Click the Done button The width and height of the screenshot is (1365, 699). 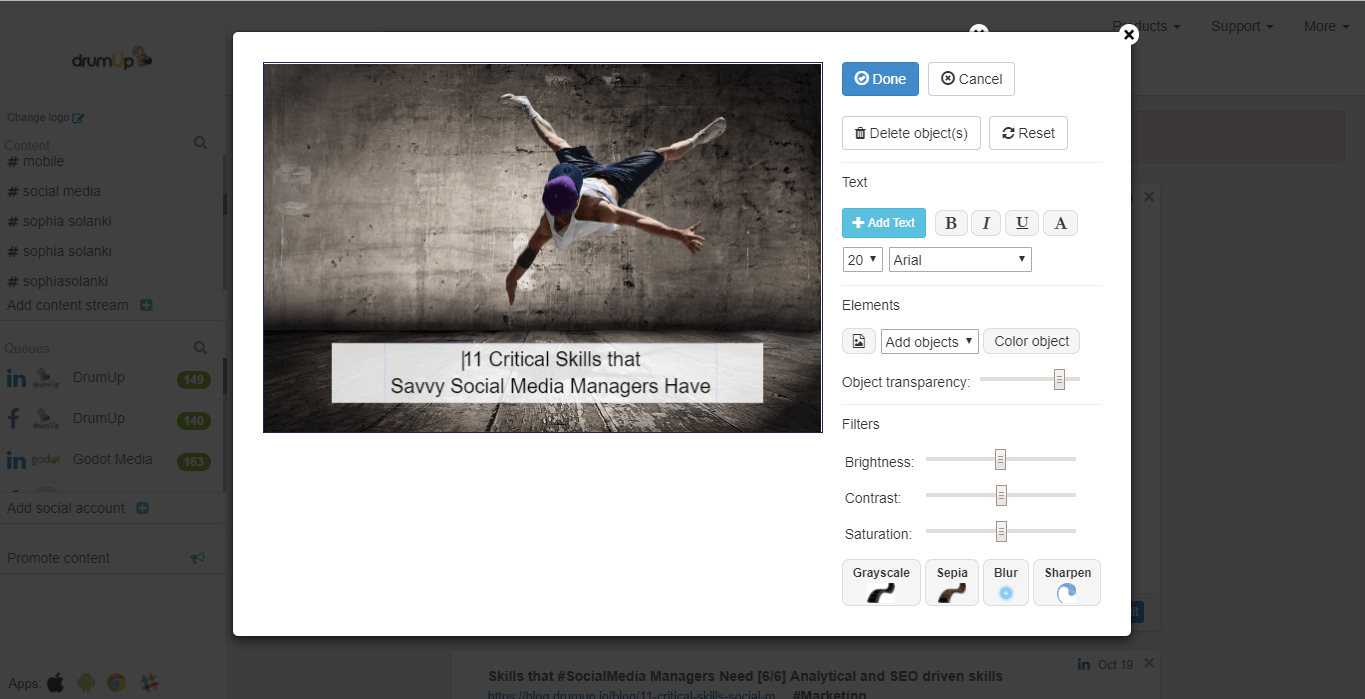pos(880,78)
